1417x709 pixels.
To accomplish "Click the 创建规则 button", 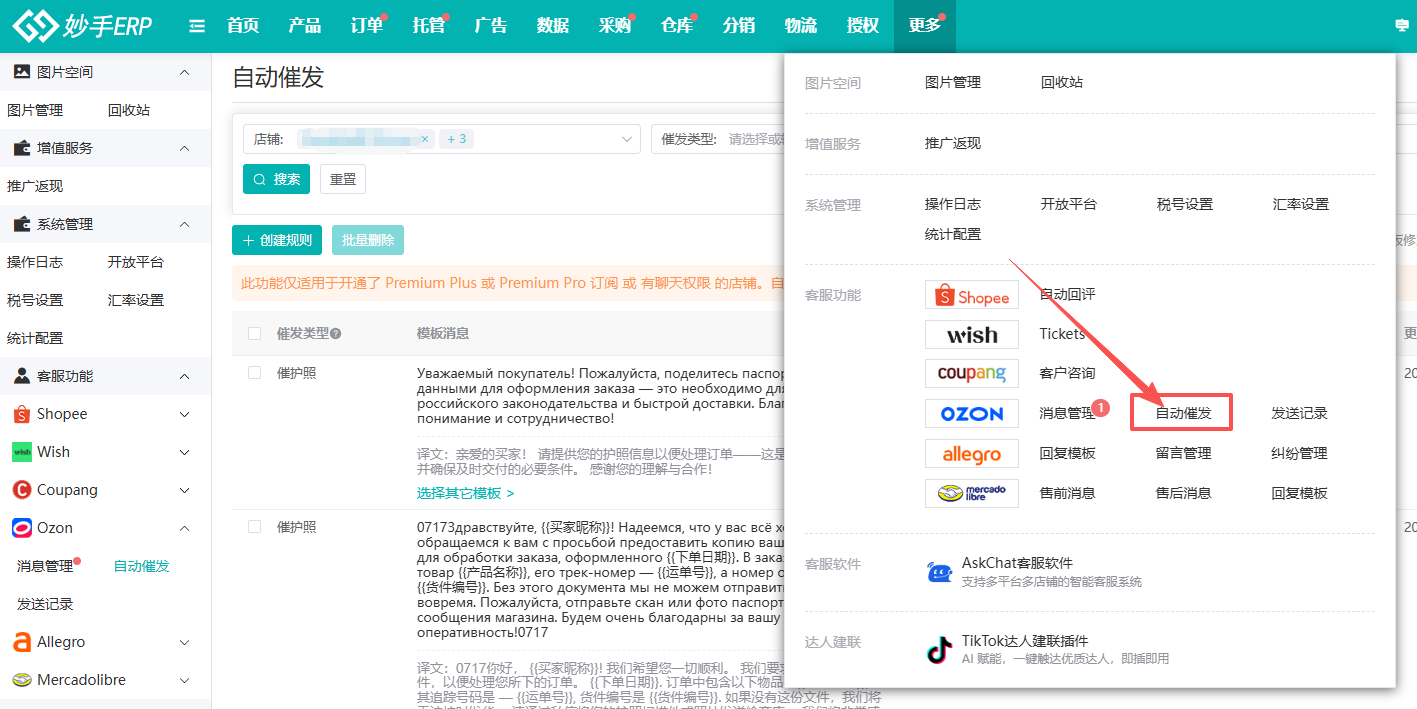I will coord(277,240).
